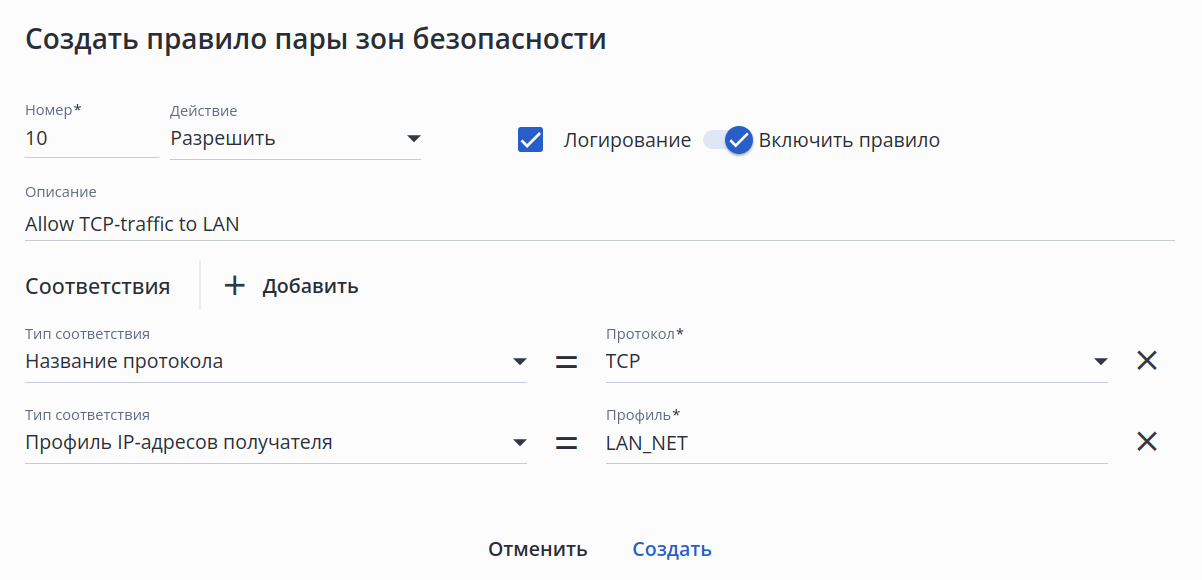Click the Отменить button
The width and height of the screenshot is (1202, 580).
tap(537, 549)
